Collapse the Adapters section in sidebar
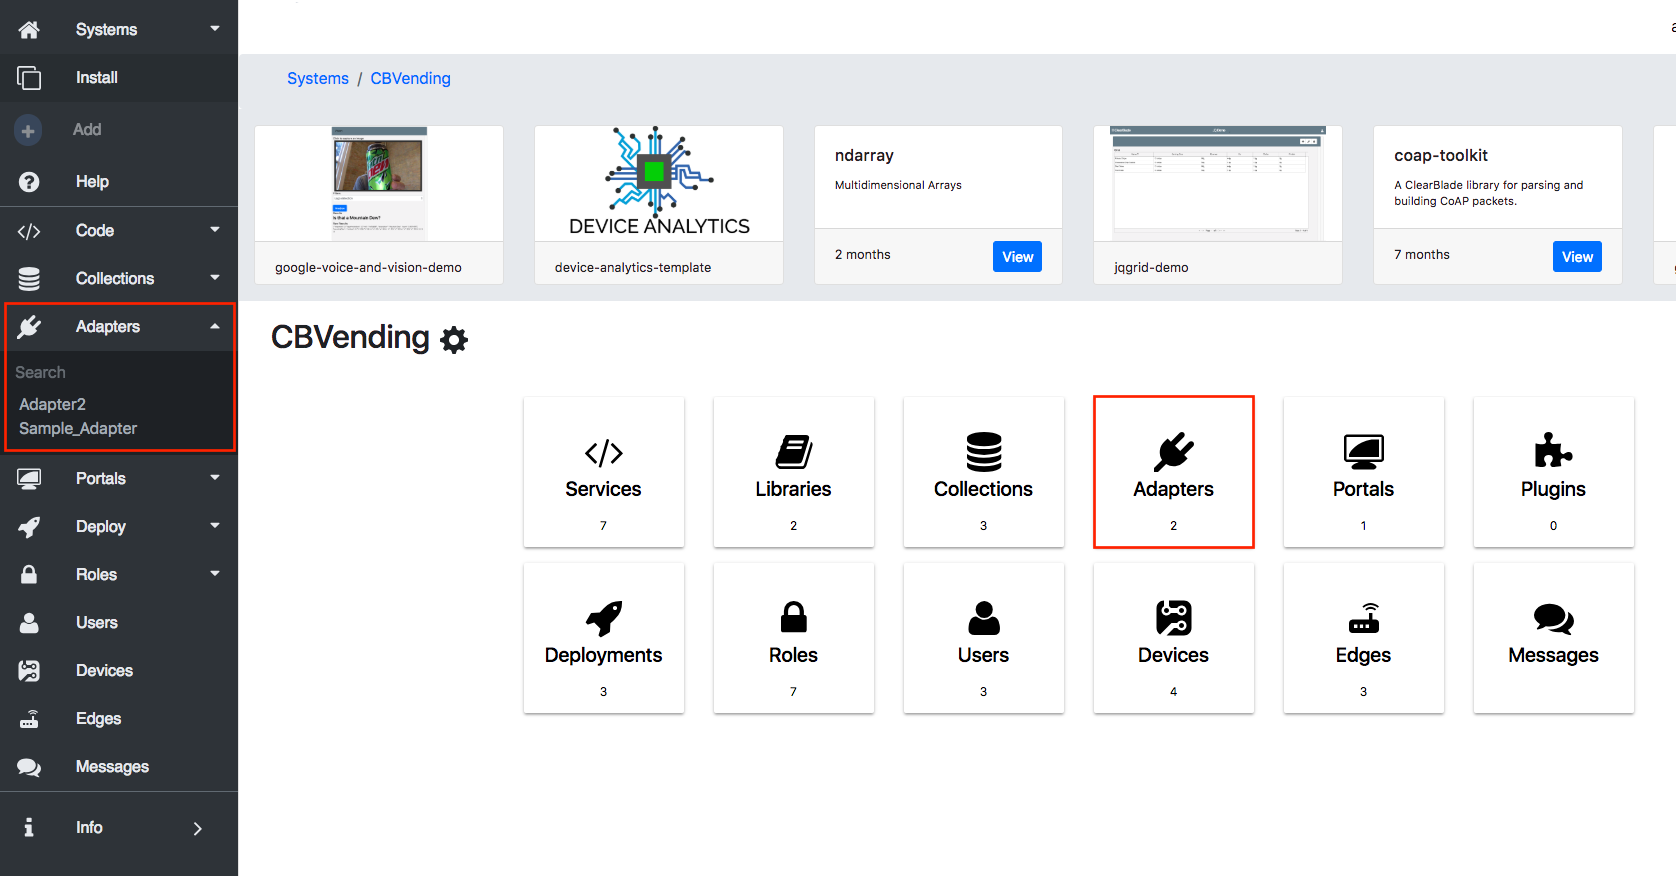1676x876 pixels. 214,327
